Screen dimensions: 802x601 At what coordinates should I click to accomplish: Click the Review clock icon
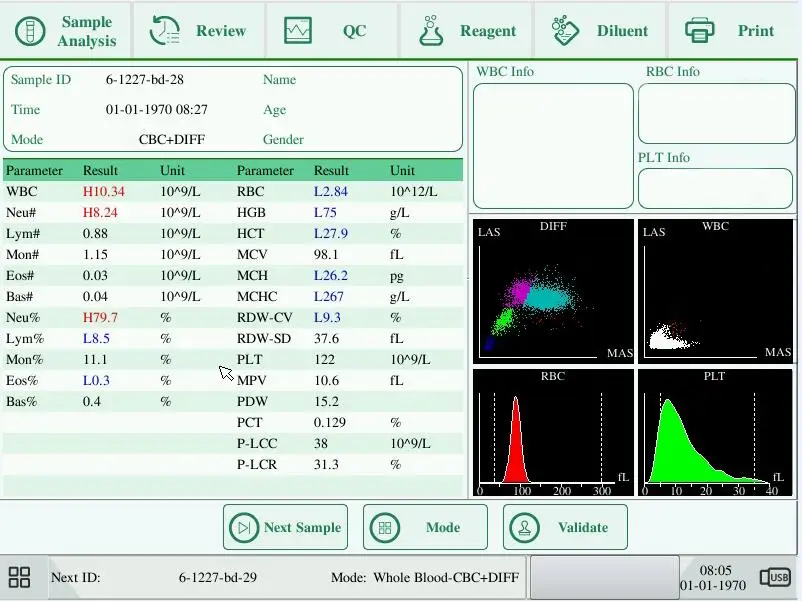click(x=165, y=31)
